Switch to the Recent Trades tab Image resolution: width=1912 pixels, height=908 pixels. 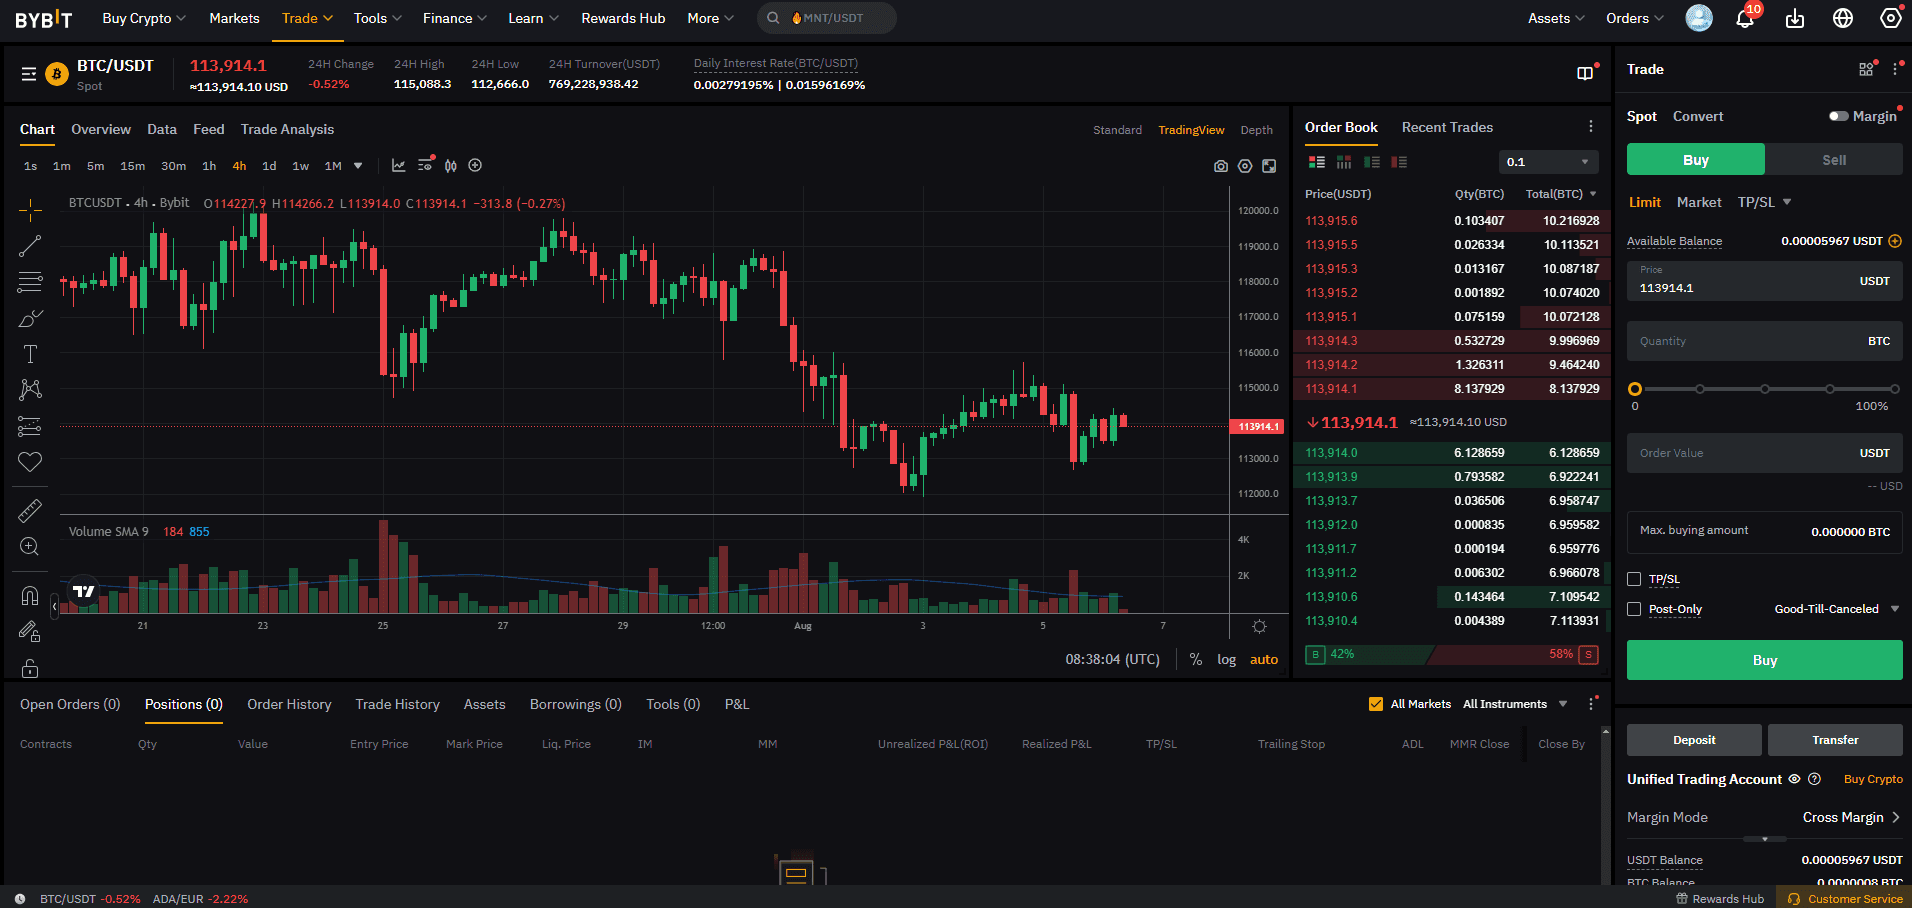1447,127
